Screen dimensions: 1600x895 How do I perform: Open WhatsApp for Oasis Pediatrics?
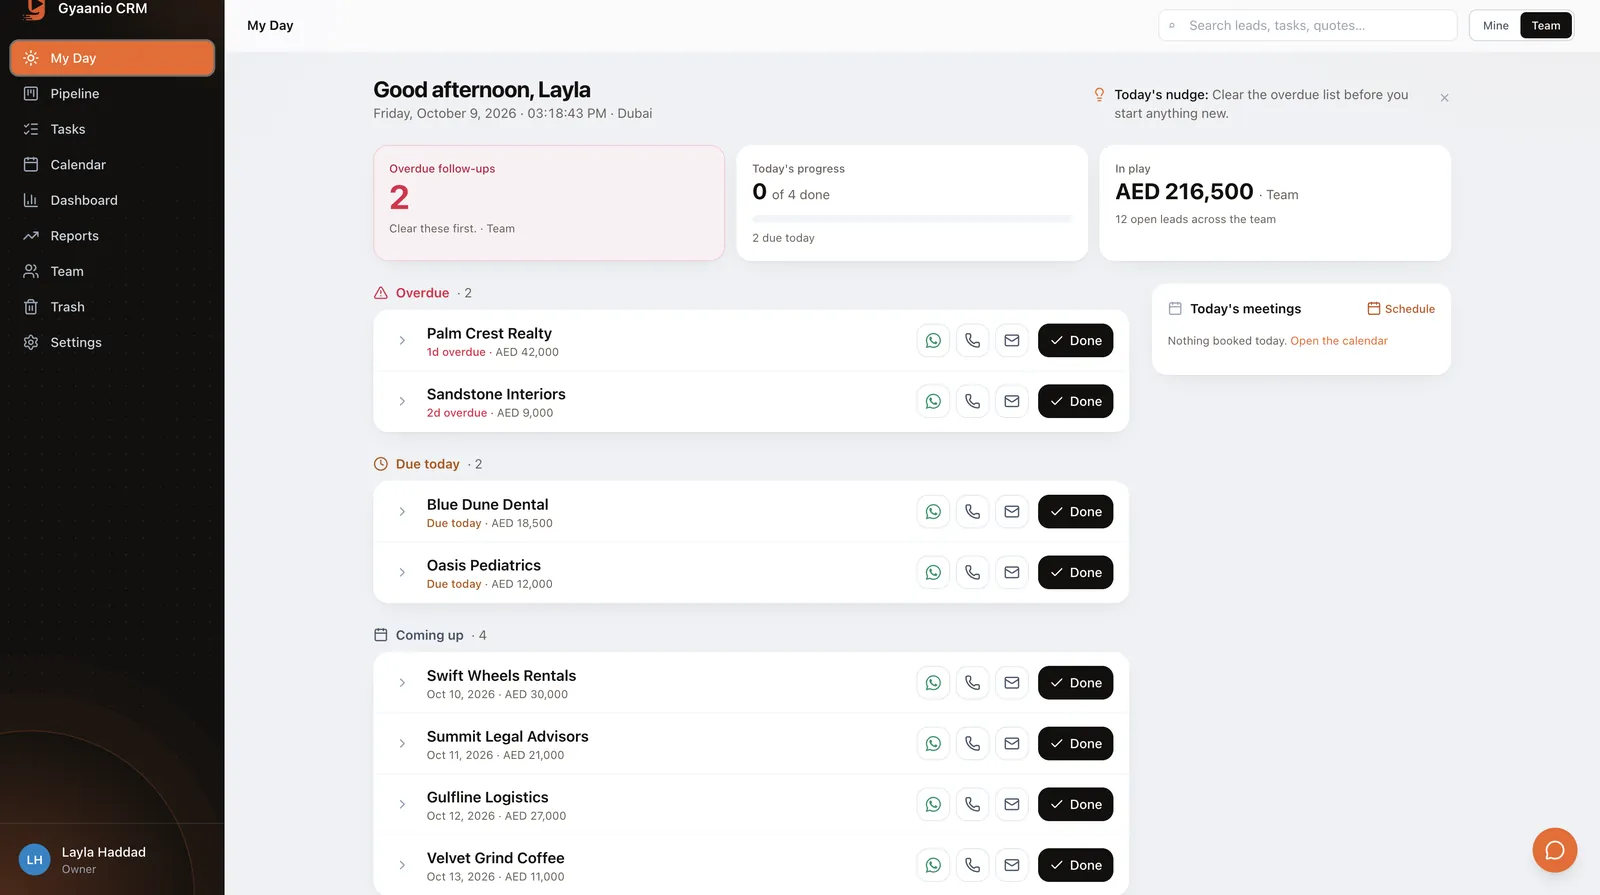pos(933,573)
